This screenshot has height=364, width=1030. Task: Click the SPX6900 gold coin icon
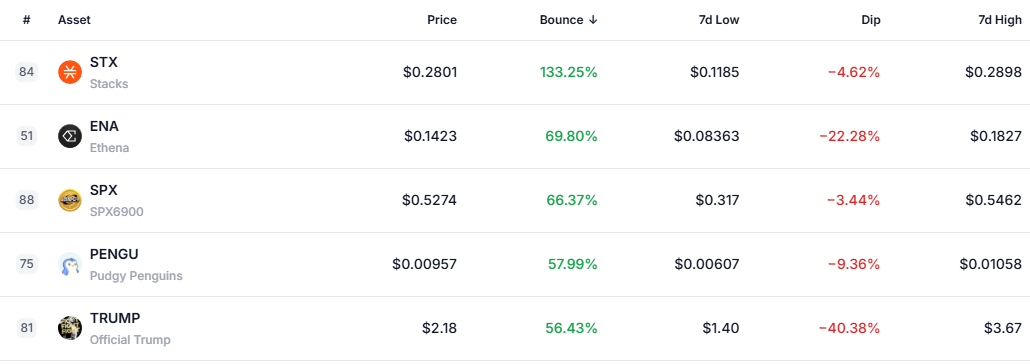coord(70,200)
